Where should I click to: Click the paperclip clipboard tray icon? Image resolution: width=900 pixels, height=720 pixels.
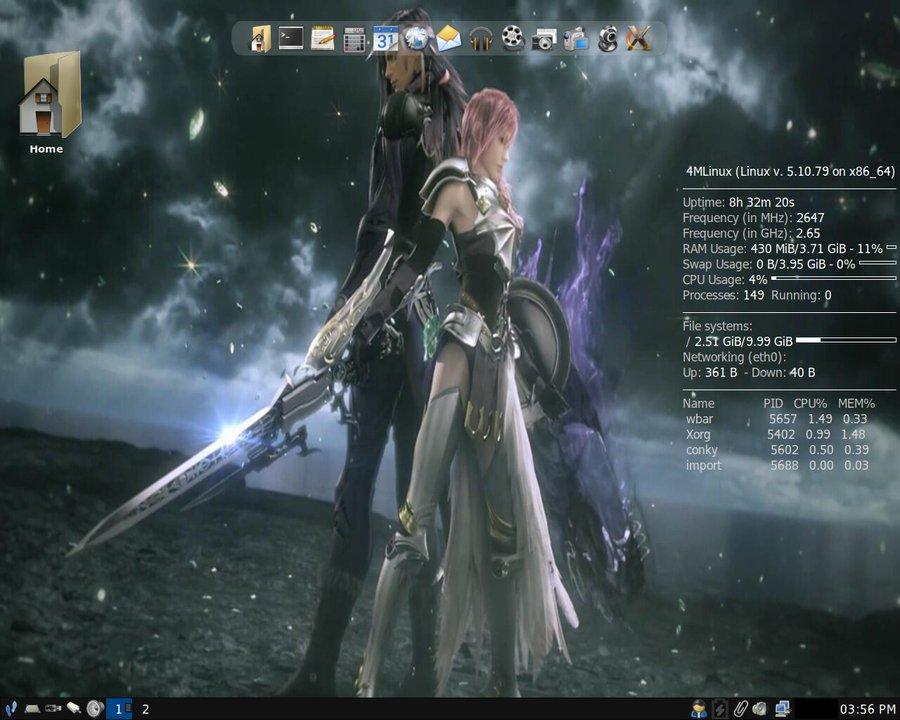[x=740, y=709]
